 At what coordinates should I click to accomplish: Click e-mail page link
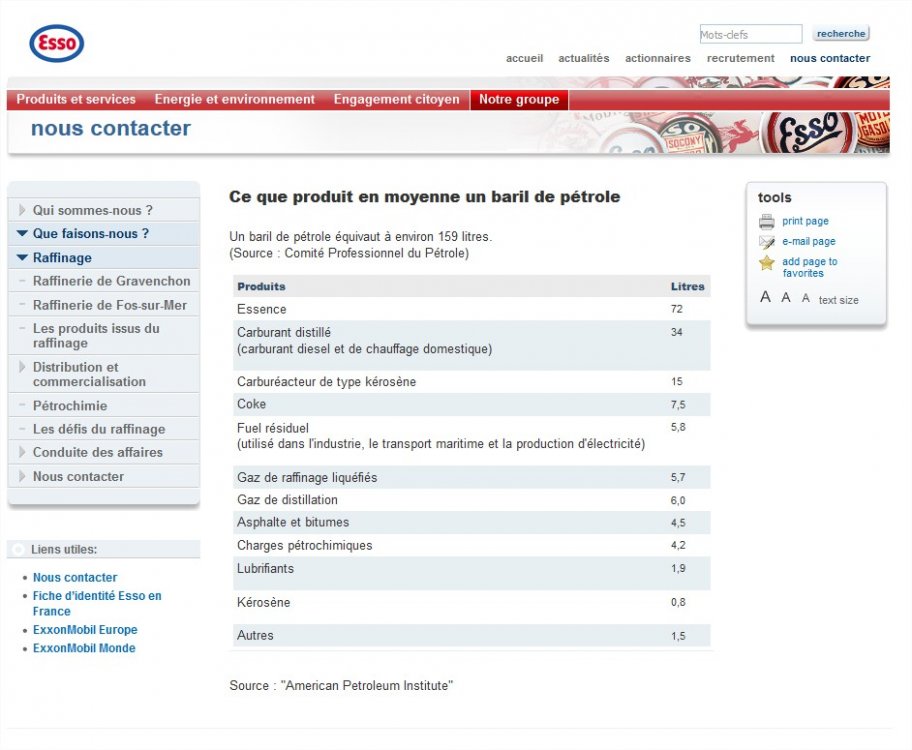[808, 241]
